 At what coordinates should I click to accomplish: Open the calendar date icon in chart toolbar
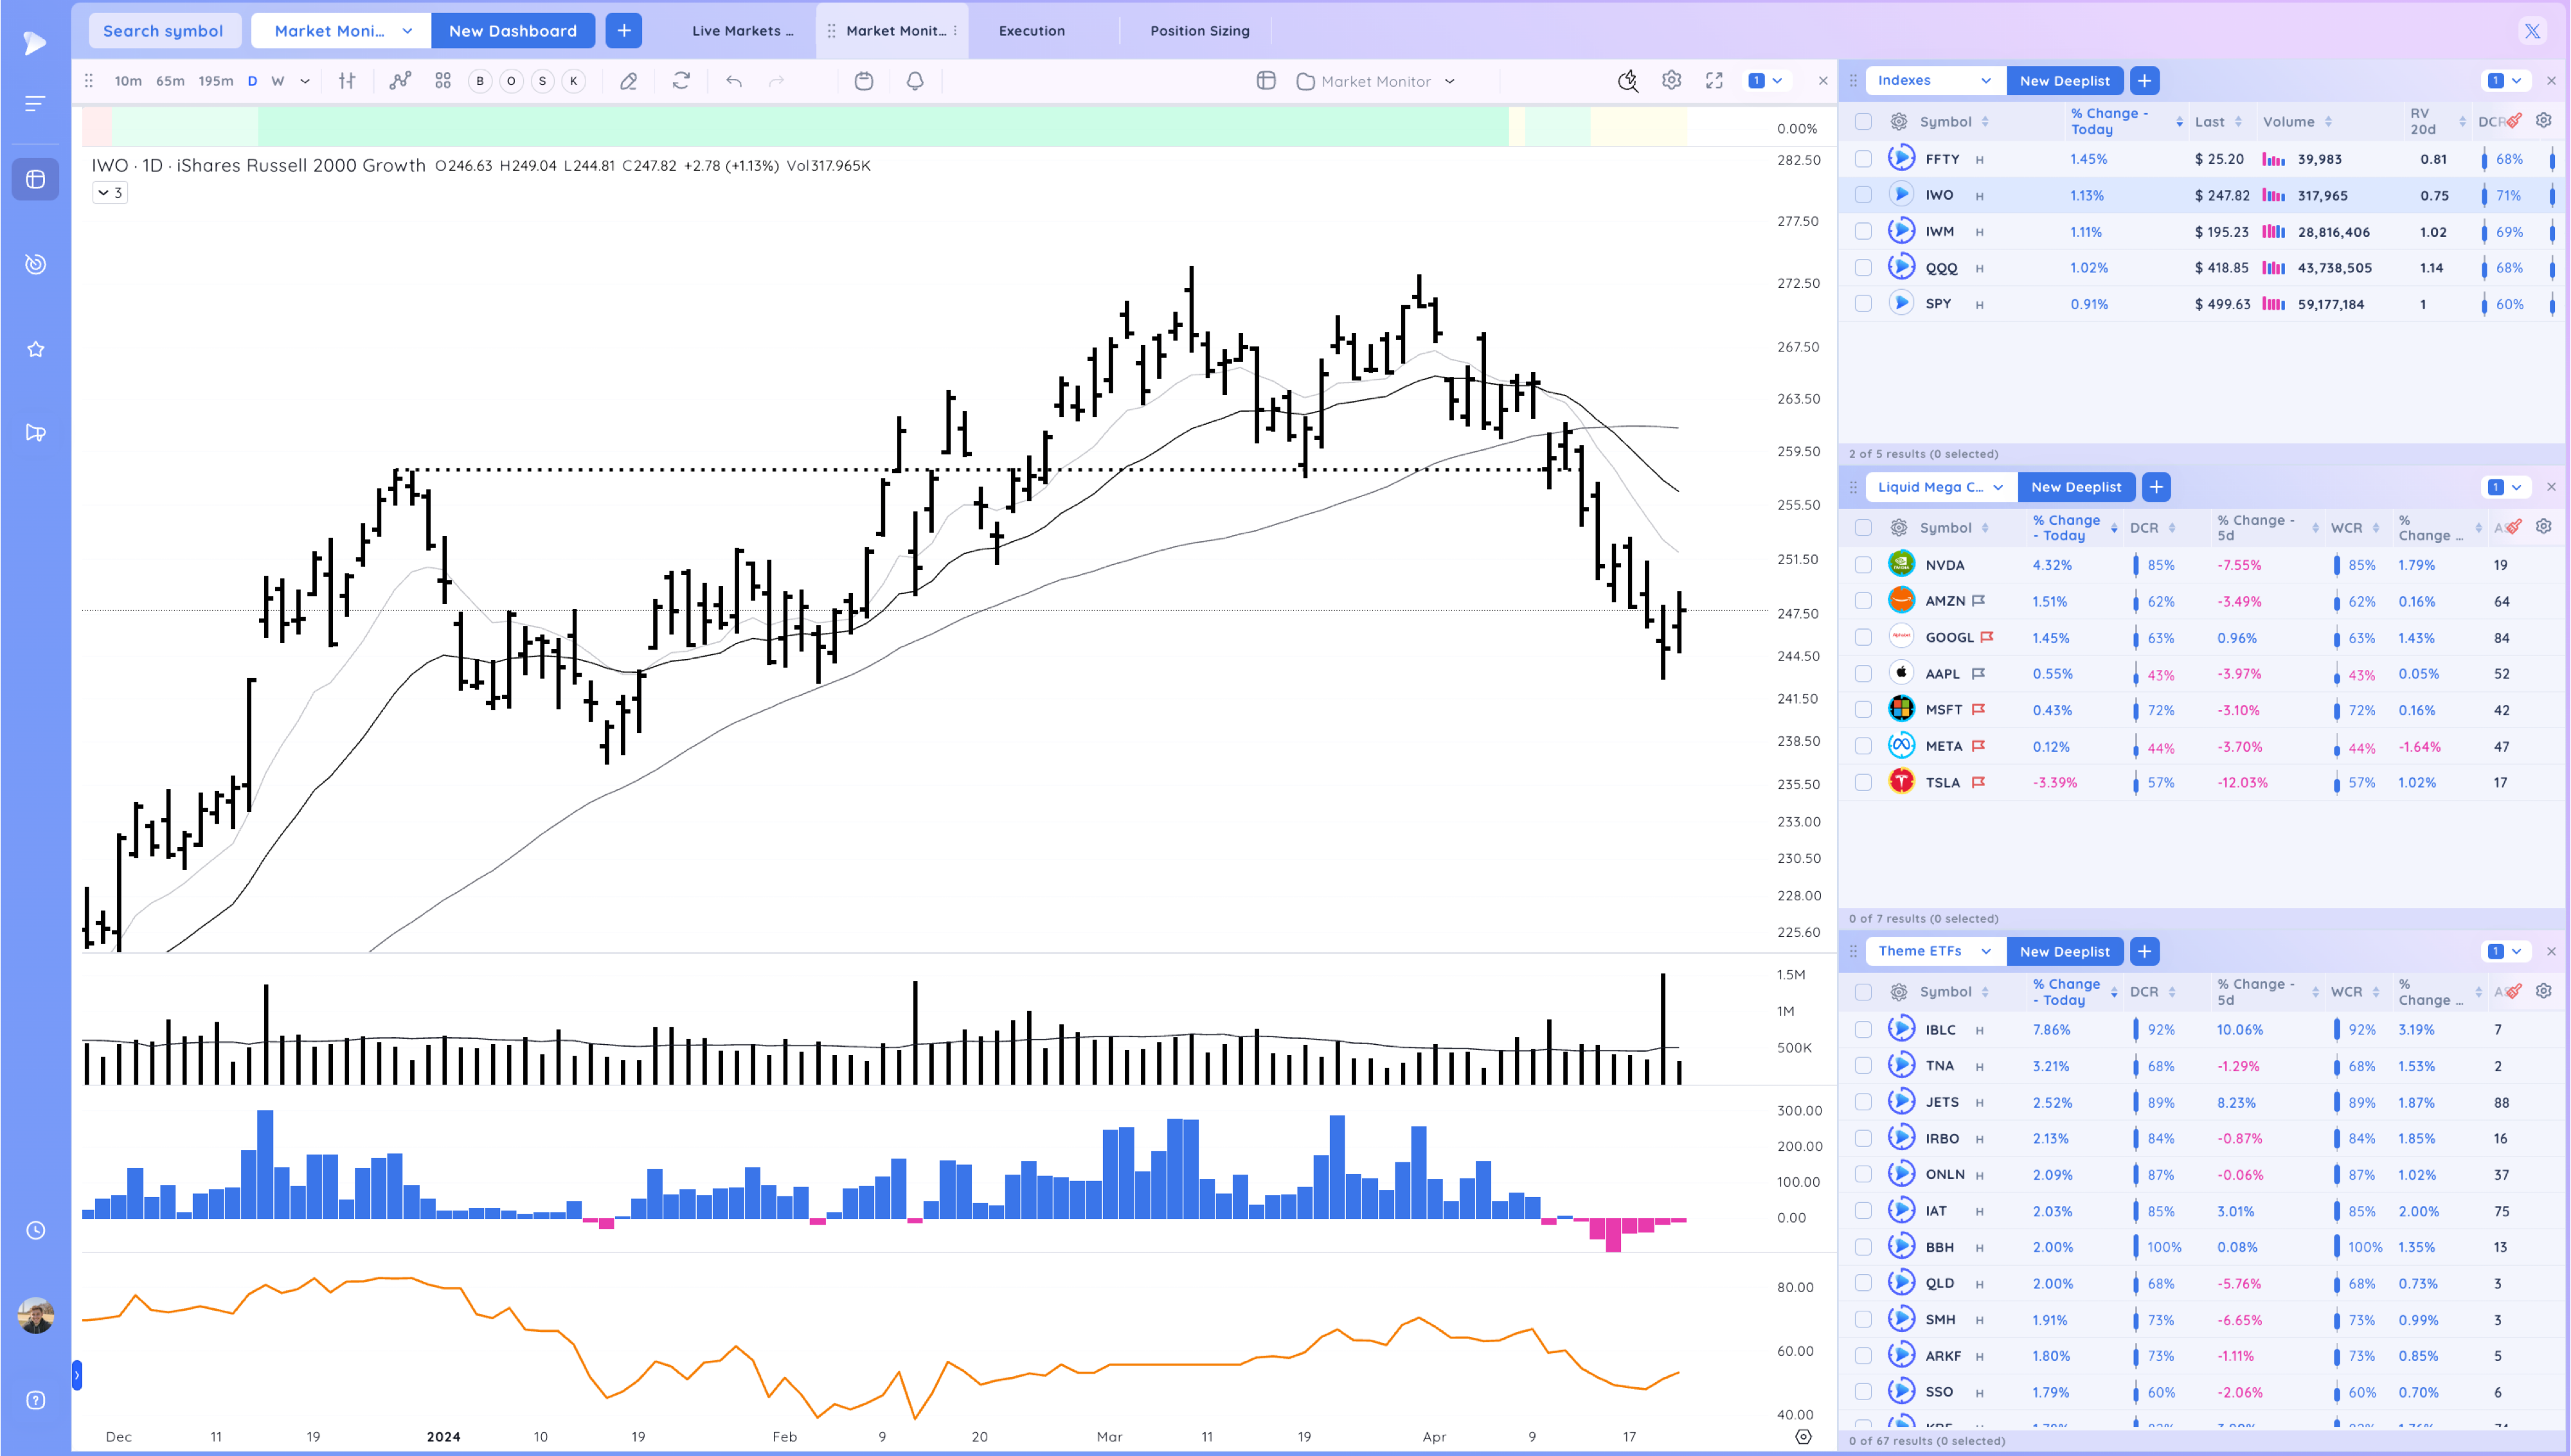(864, 81)
